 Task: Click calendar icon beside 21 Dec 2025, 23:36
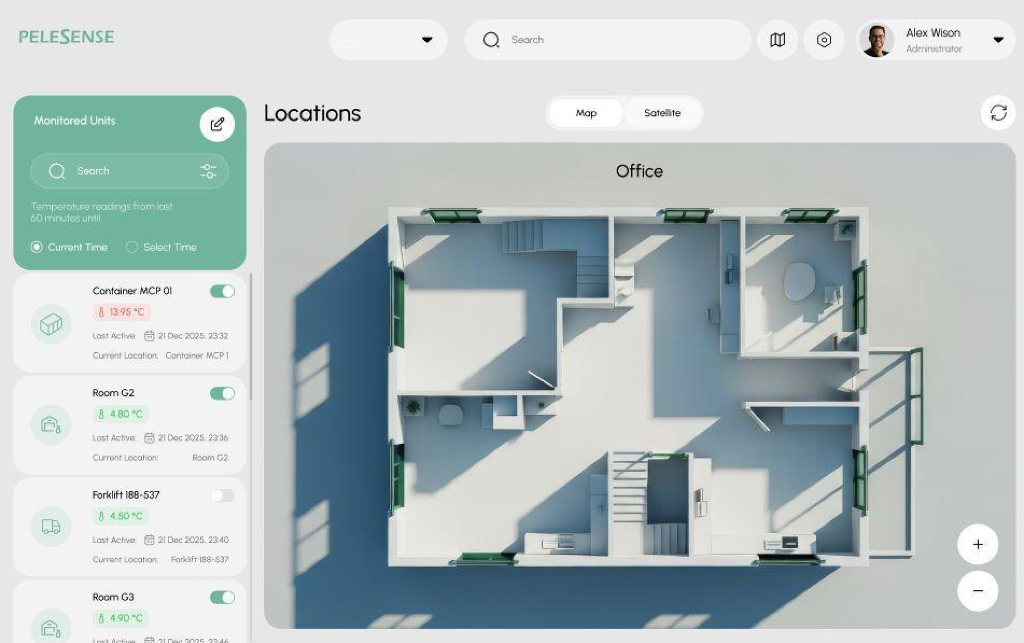click(x=149, y=437)
